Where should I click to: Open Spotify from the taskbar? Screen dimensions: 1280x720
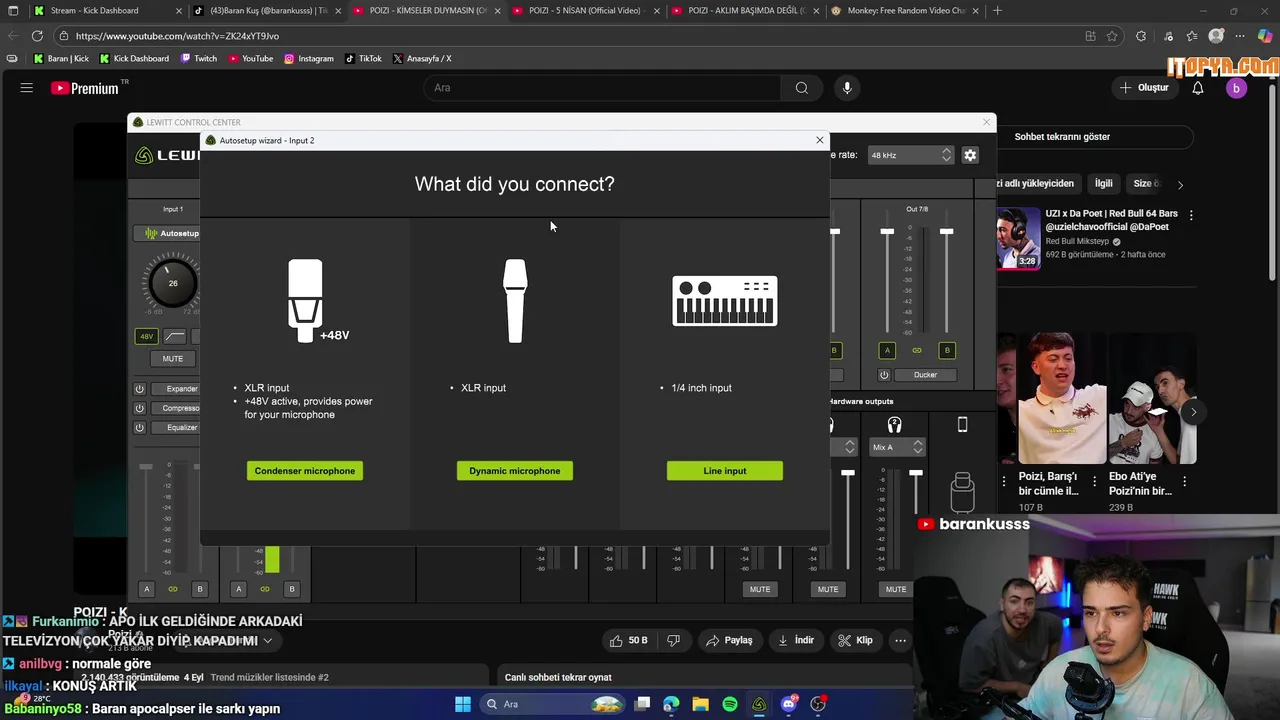point(730,704)
